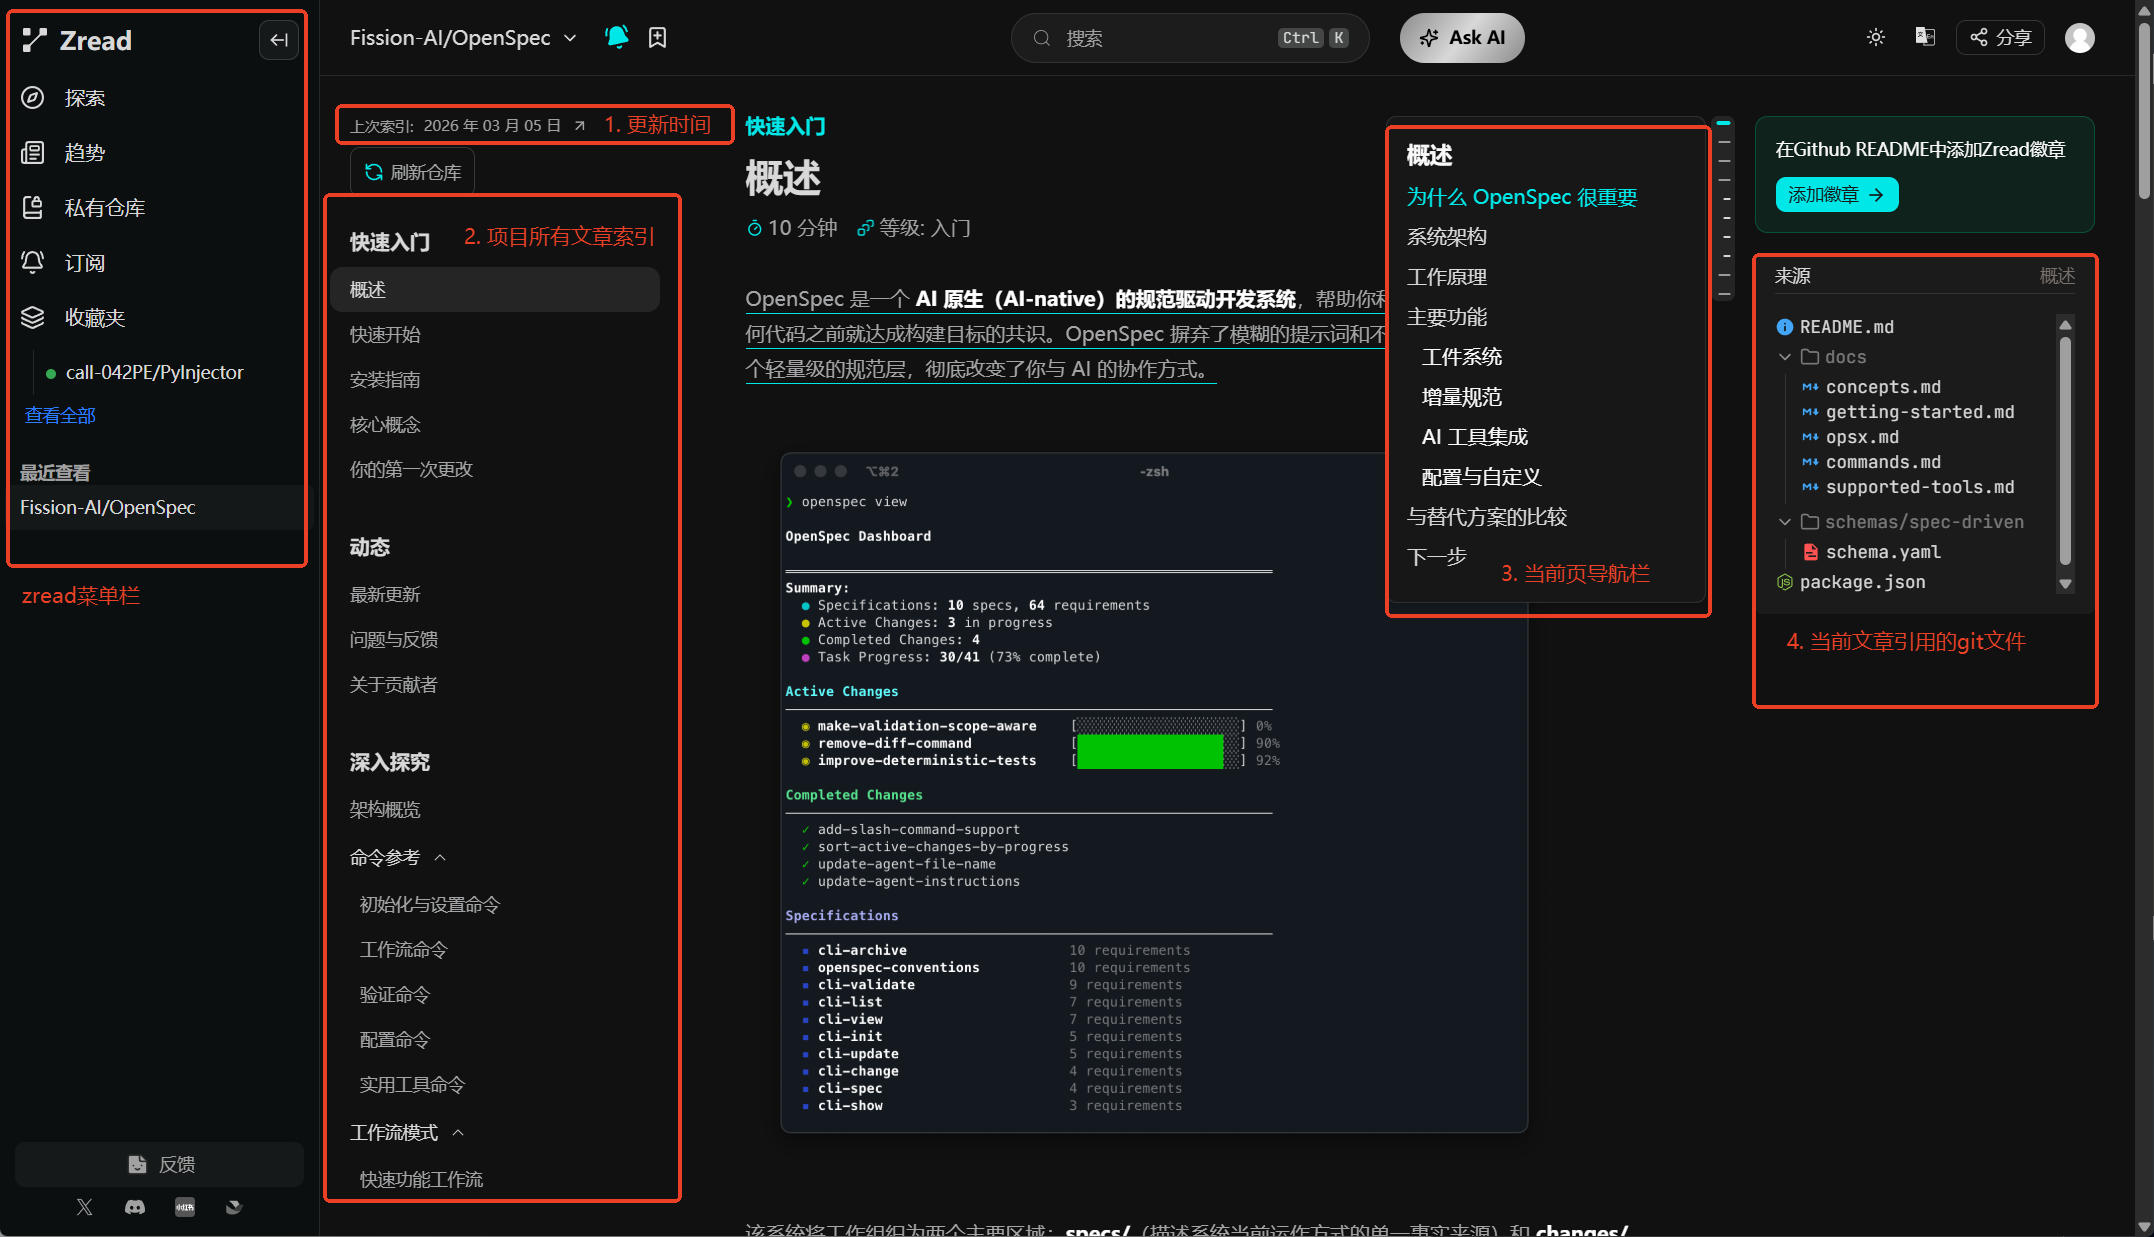This screenshot has height=1237, width=2154.
Task: Open favorited repo call-042PE/PyInjector
Action: 155,373
